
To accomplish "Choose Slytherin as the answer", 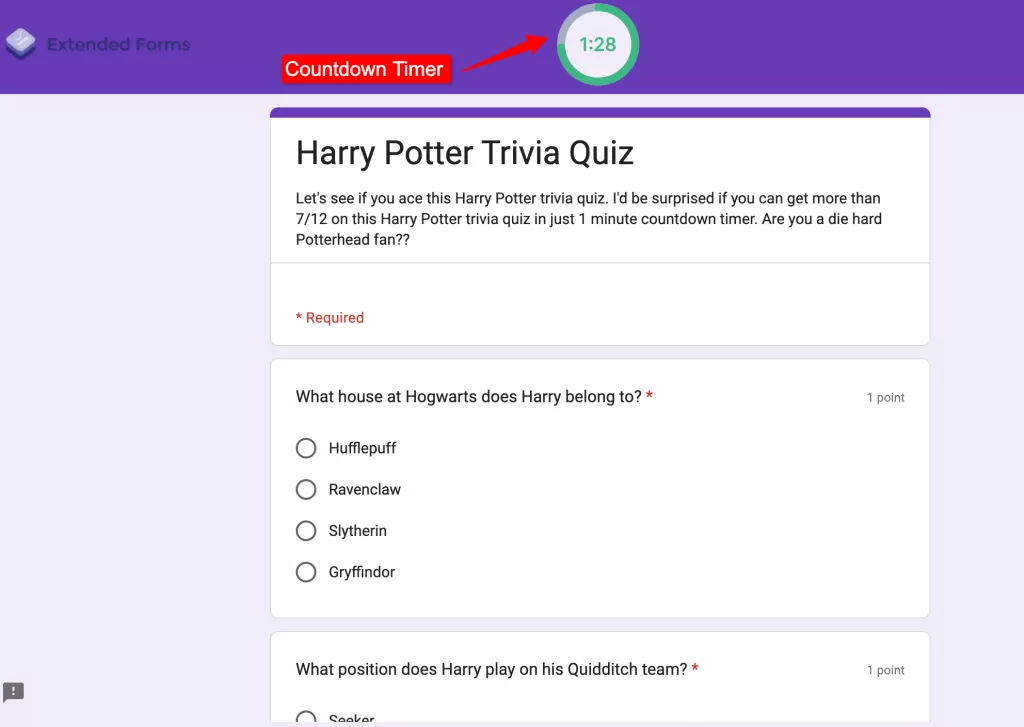I will [306, 531].
